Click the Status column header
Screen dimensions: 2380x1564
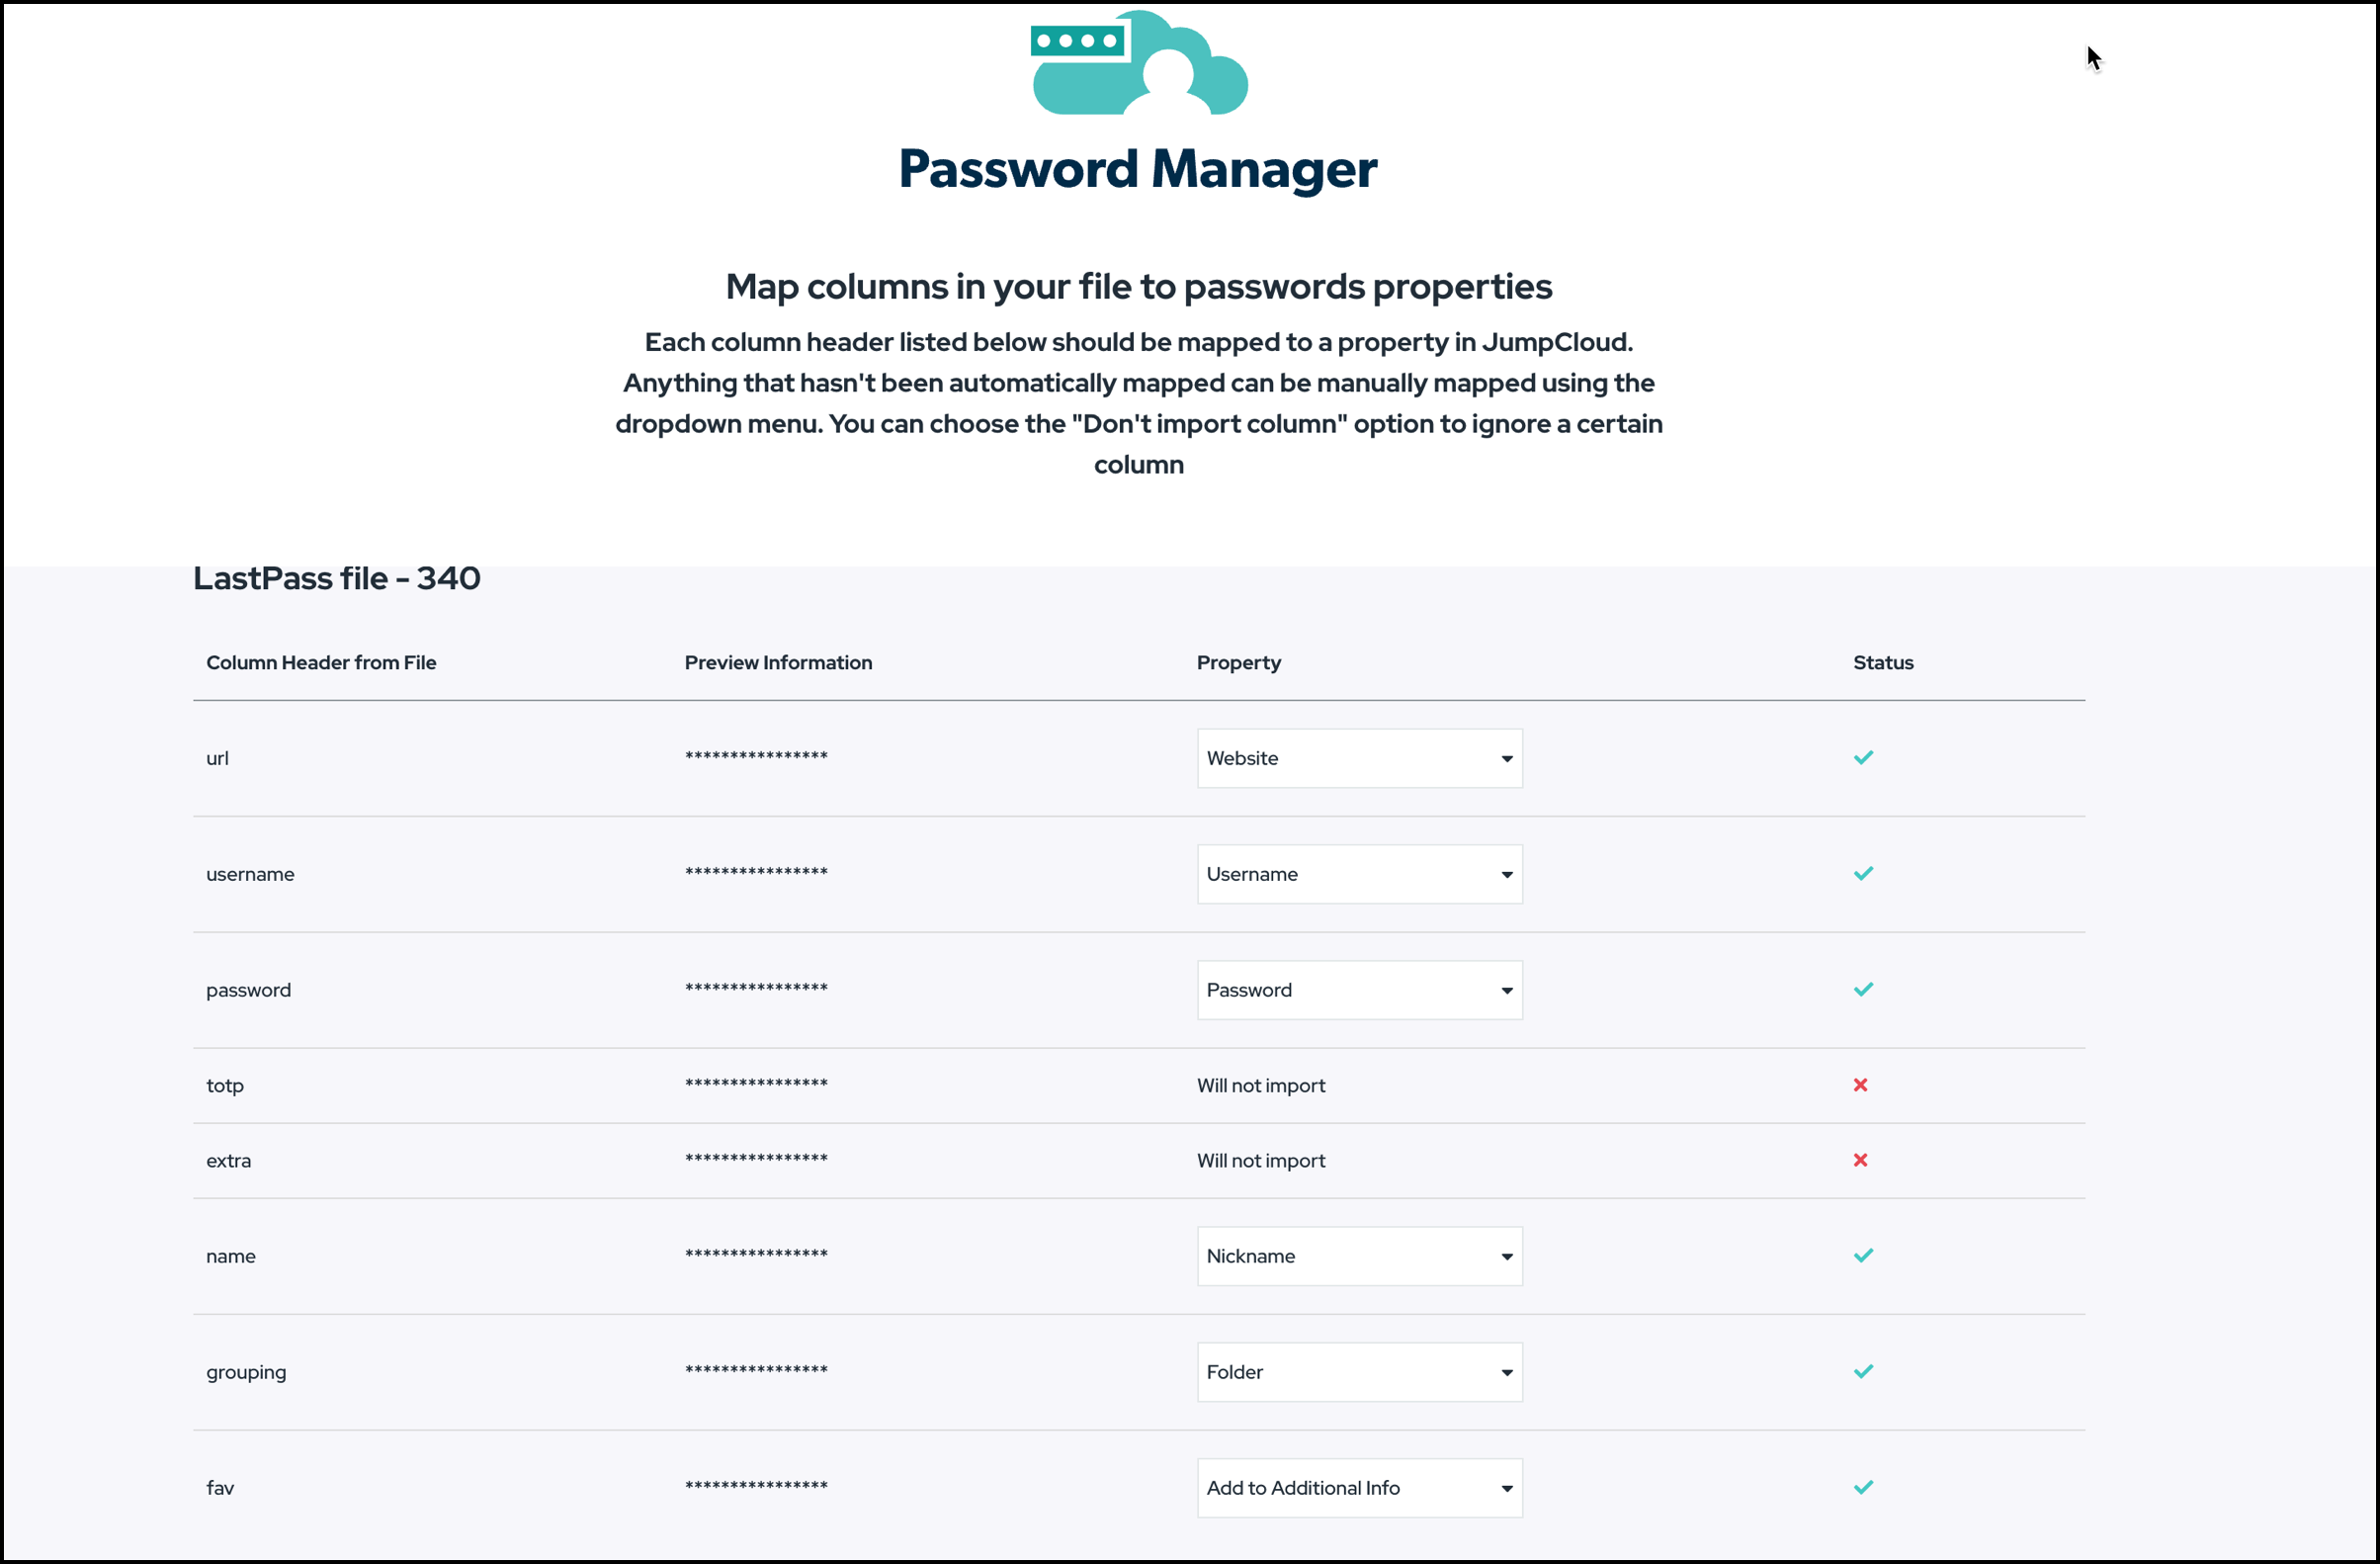pyautogui.click(x=1882, y=662)
